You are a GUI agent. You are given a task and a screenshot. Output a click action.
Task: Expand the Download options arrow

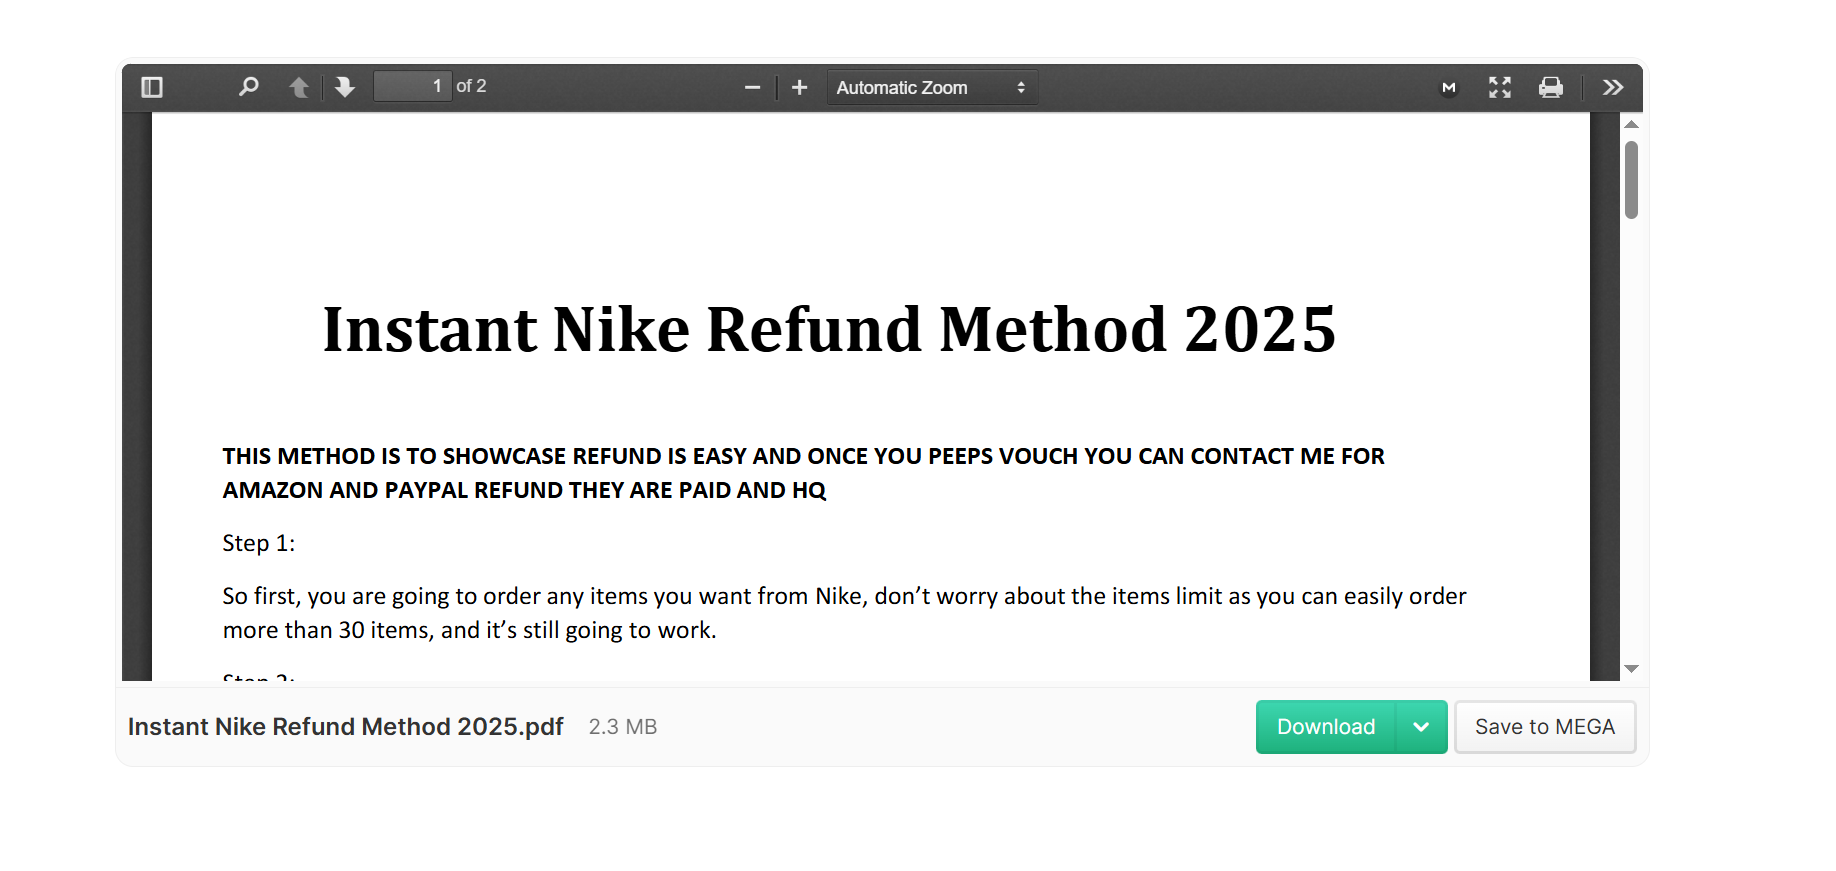pos(1421,727)
